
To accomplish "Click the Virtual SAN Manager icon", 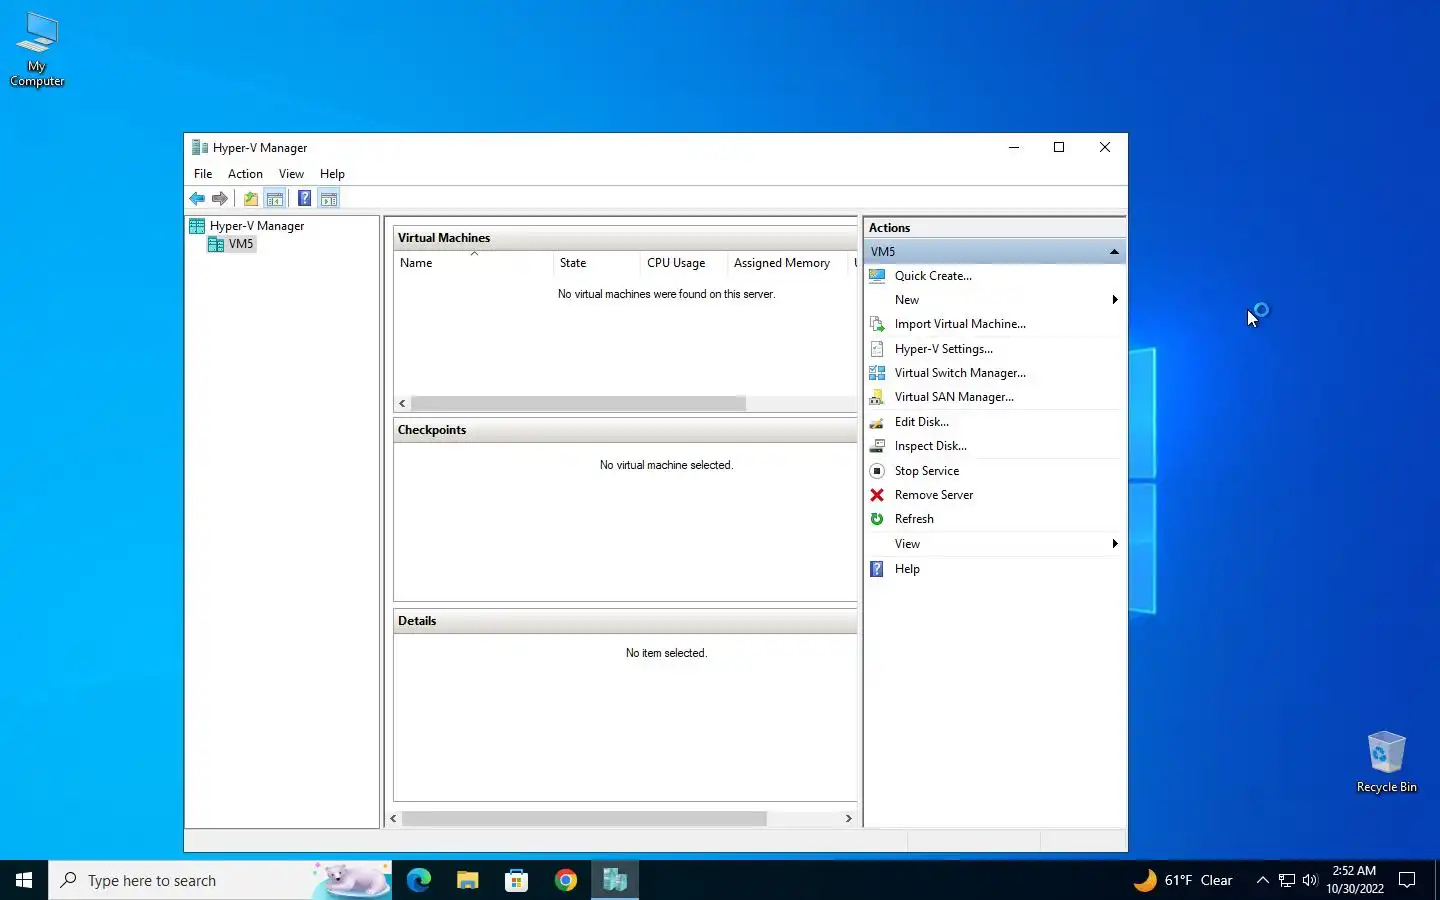I will tap(877, 397).
